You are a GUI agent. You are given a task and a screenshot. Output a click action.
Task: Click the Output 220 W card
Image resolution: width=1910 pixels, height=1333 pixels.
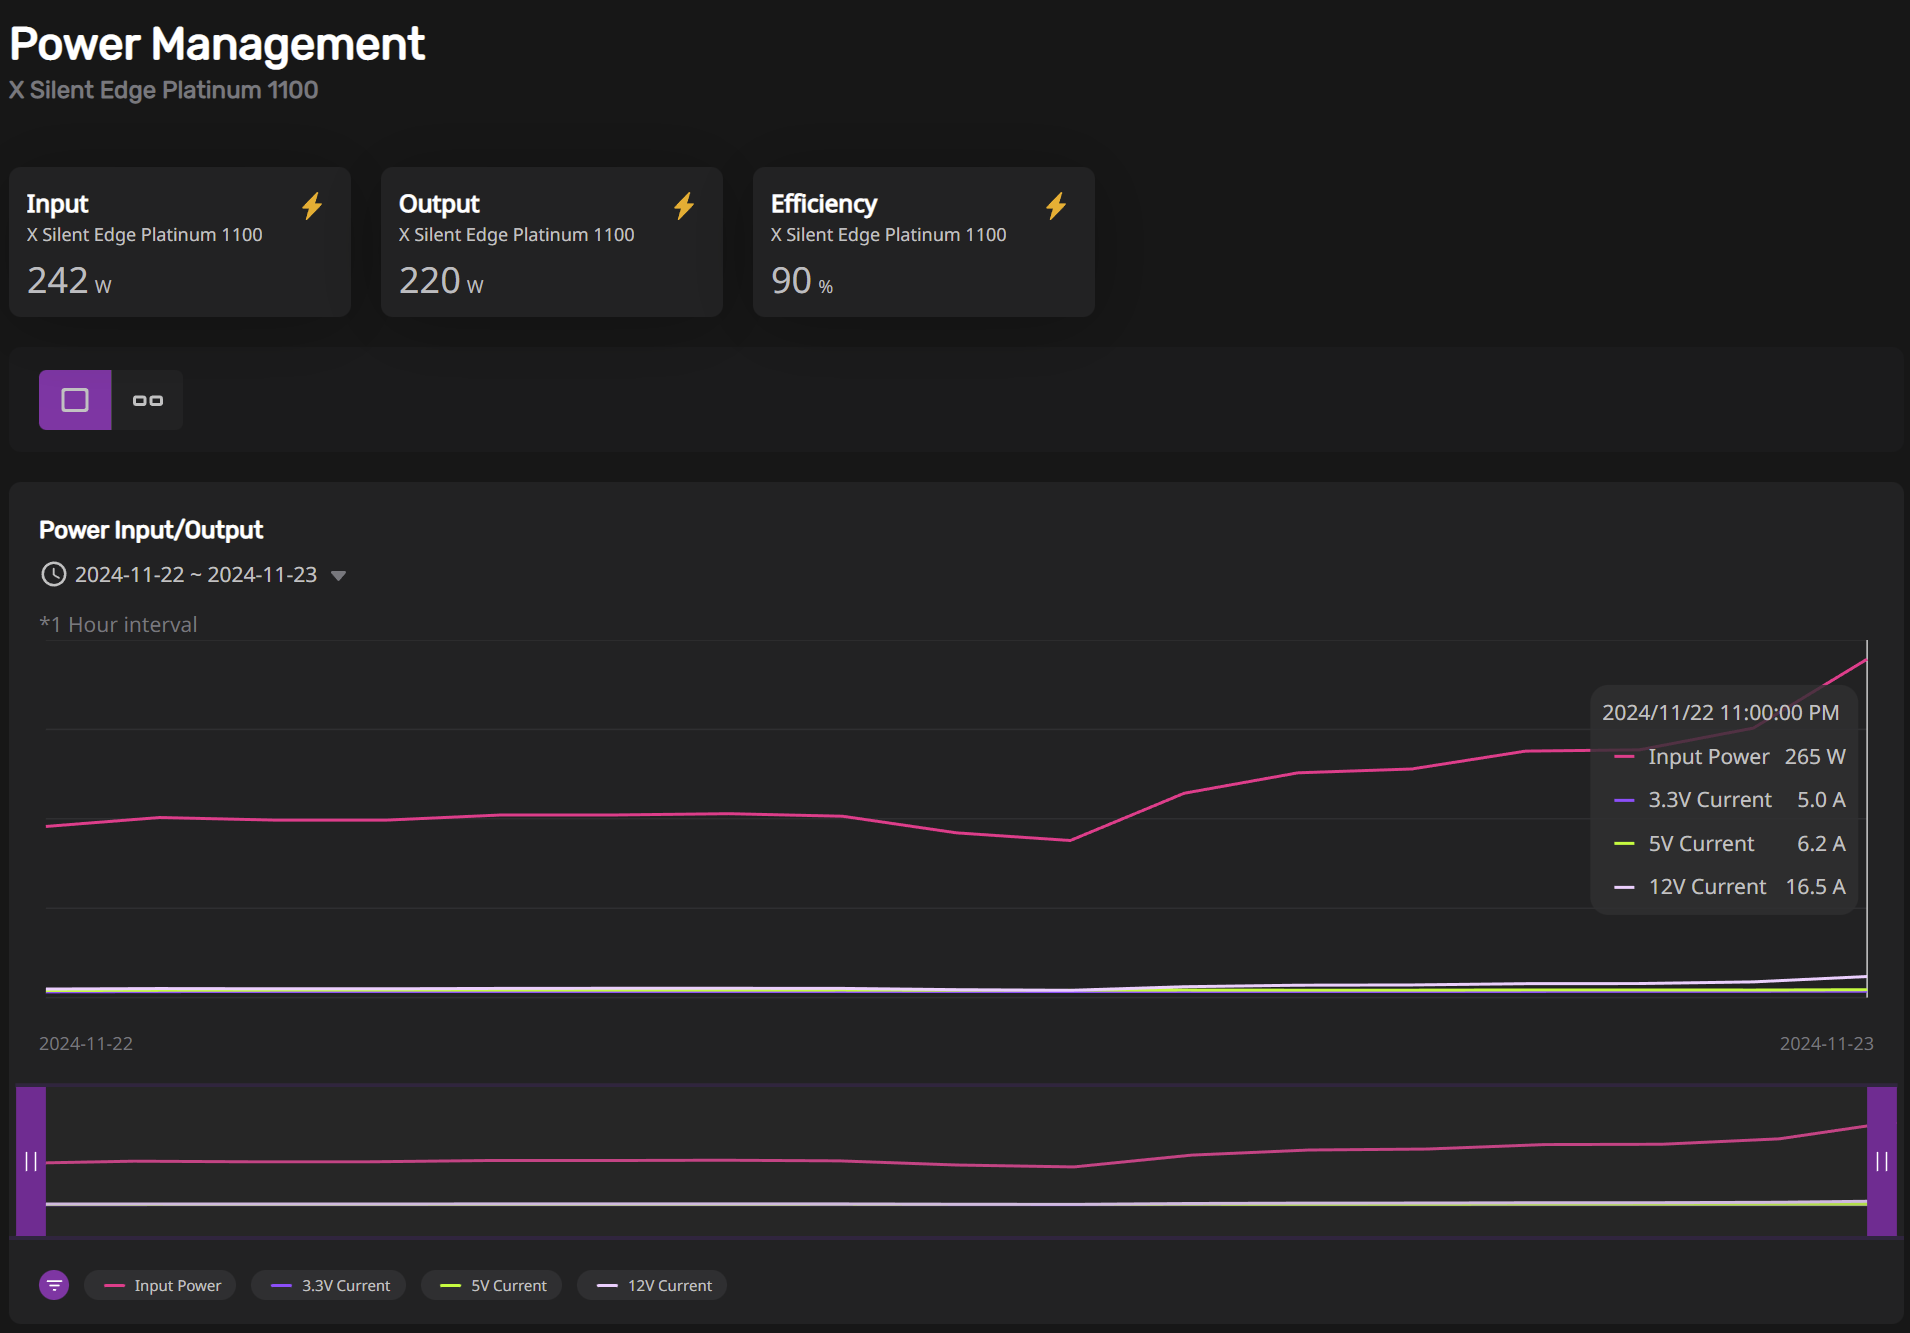(x=552, y=242)
